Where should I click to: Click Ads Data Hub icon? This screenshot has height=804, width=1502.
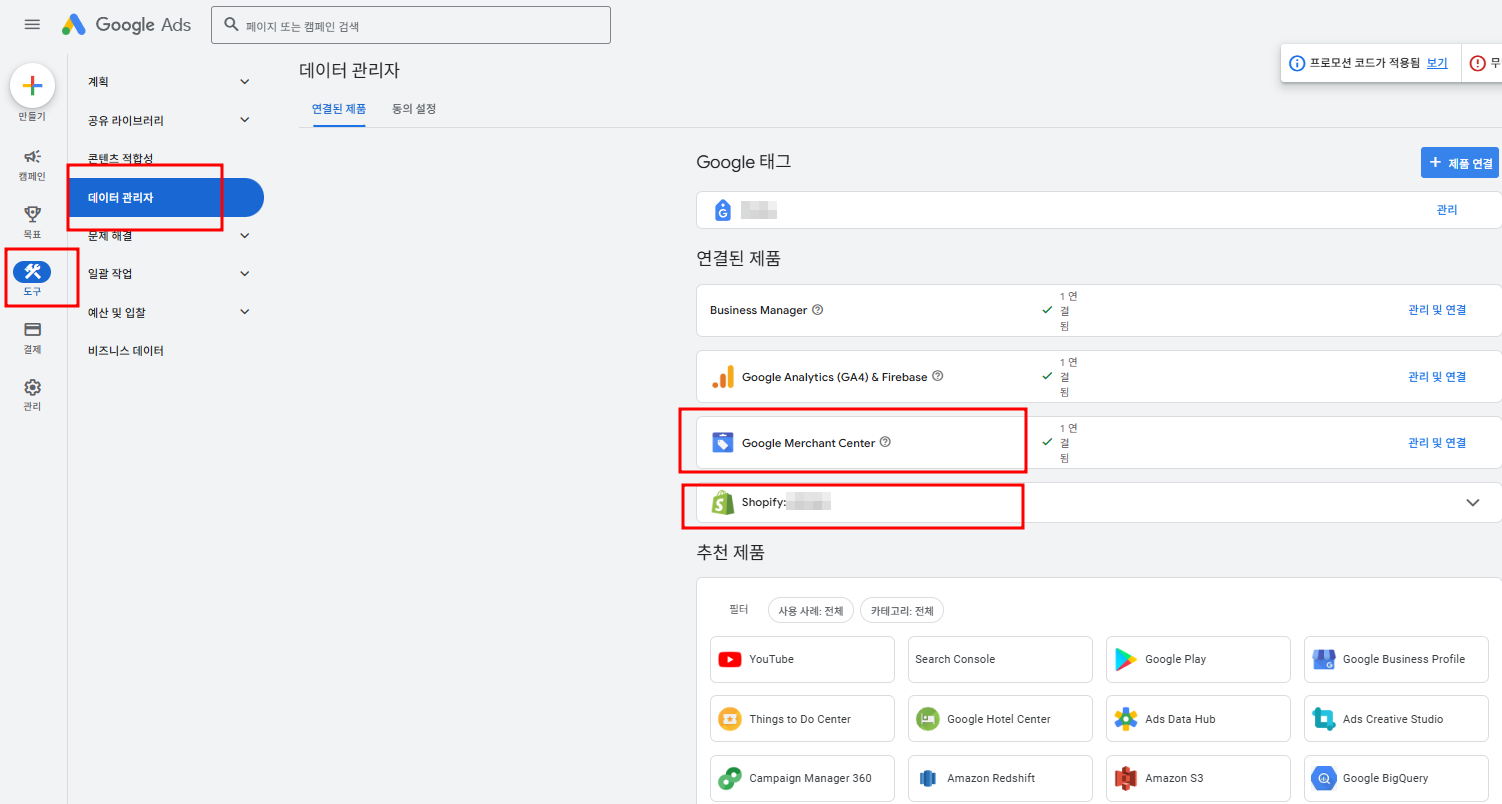pos(1126,719)
